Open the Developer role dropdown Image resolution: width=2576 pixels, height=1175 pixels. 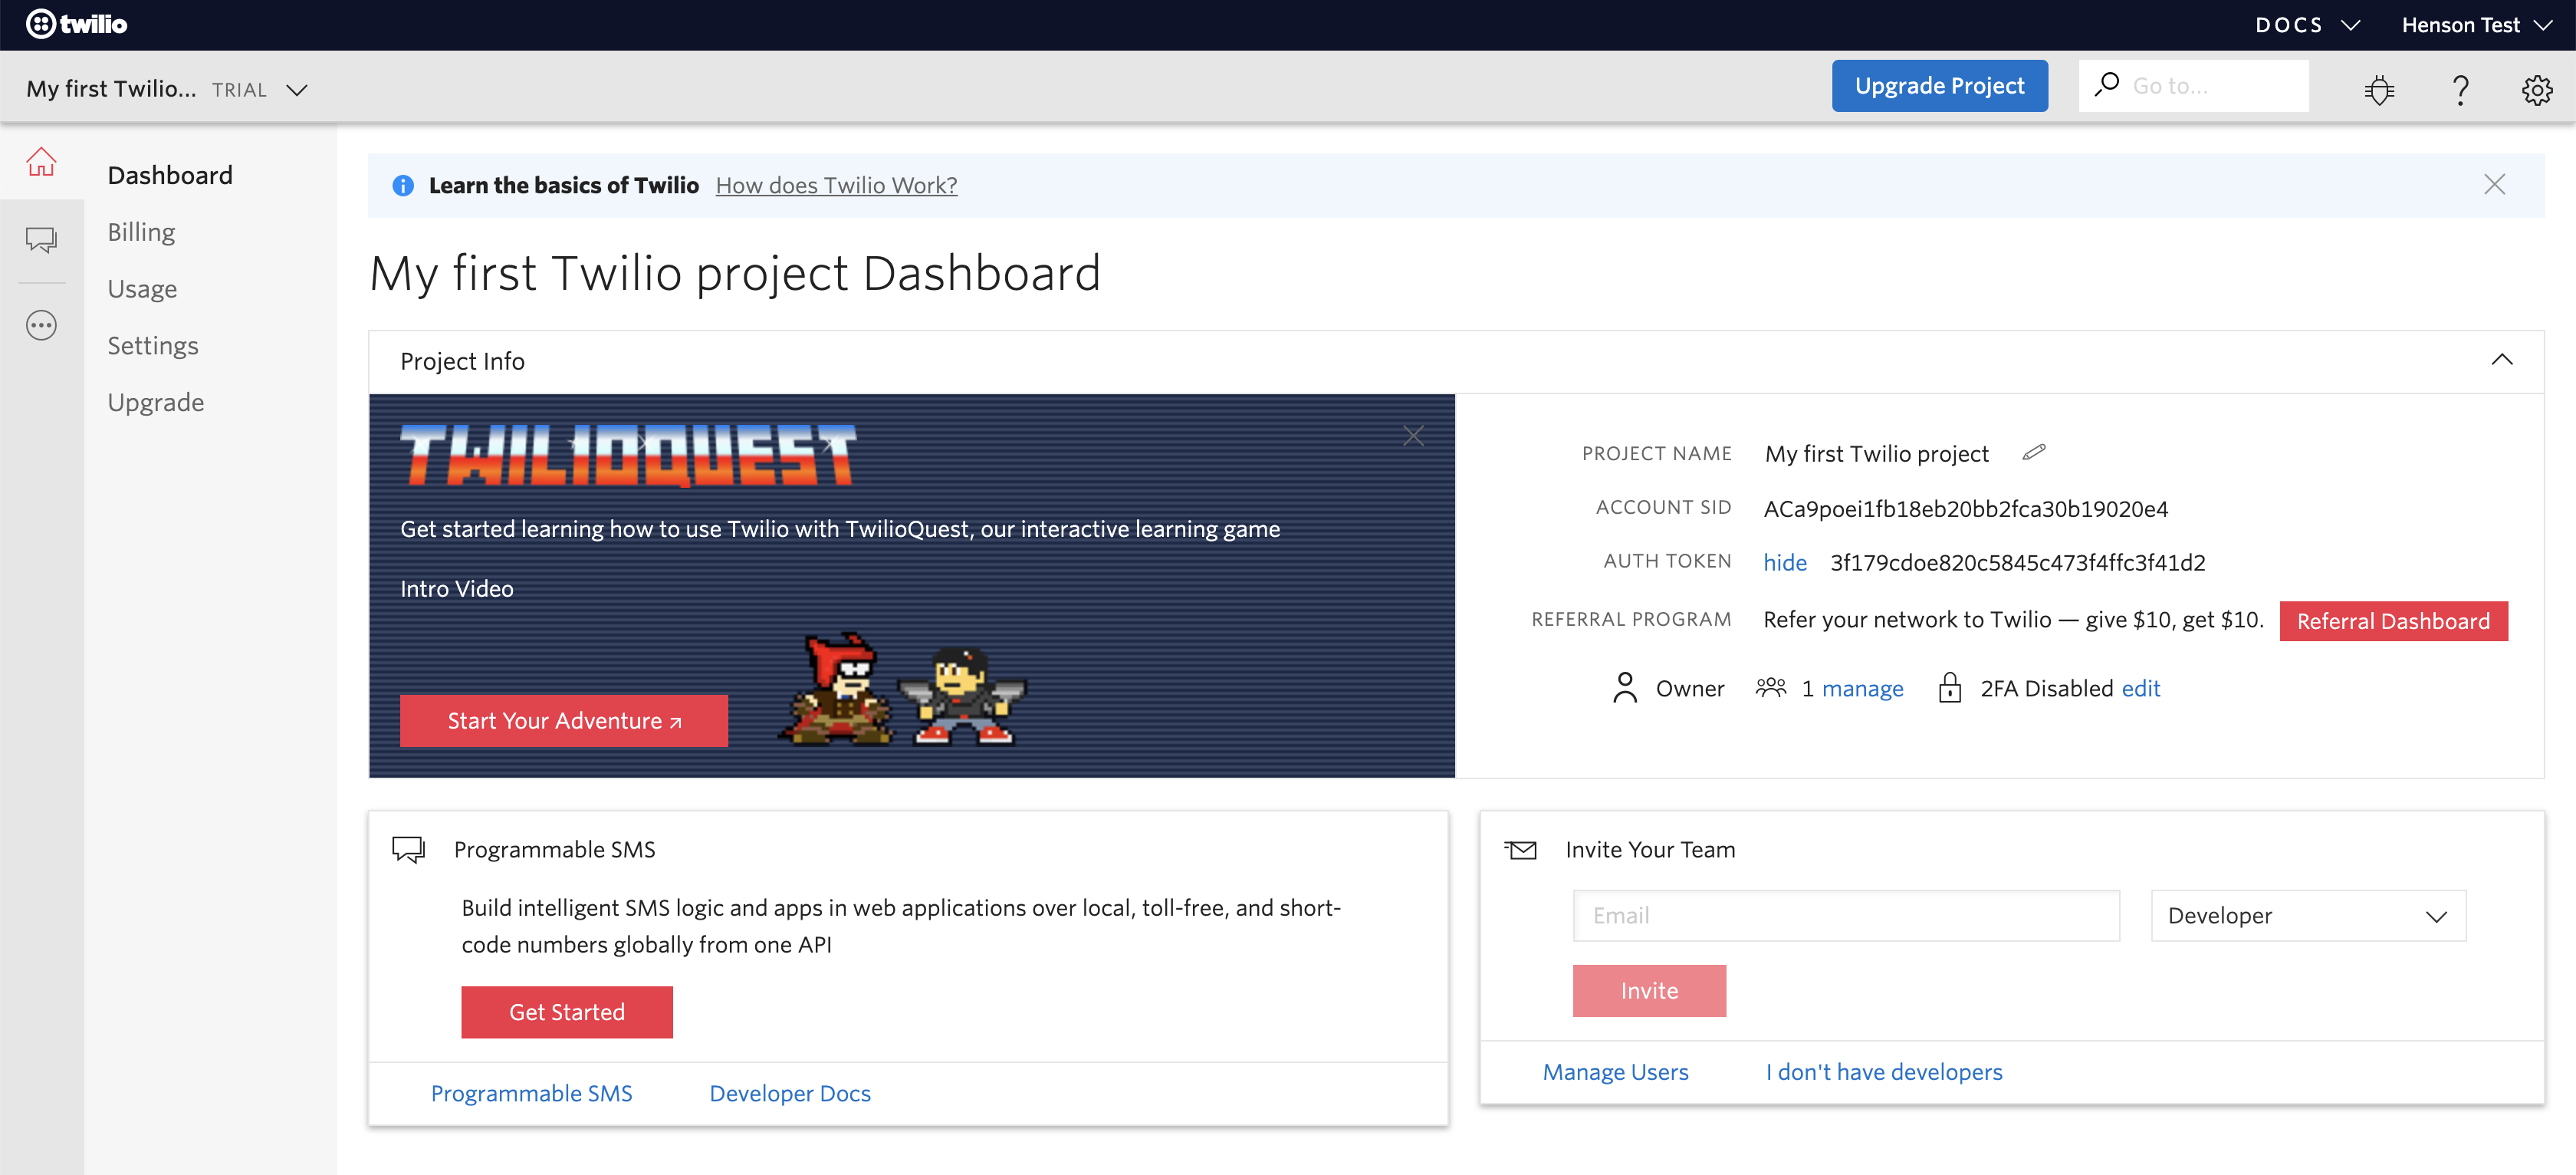(2308, 915)
